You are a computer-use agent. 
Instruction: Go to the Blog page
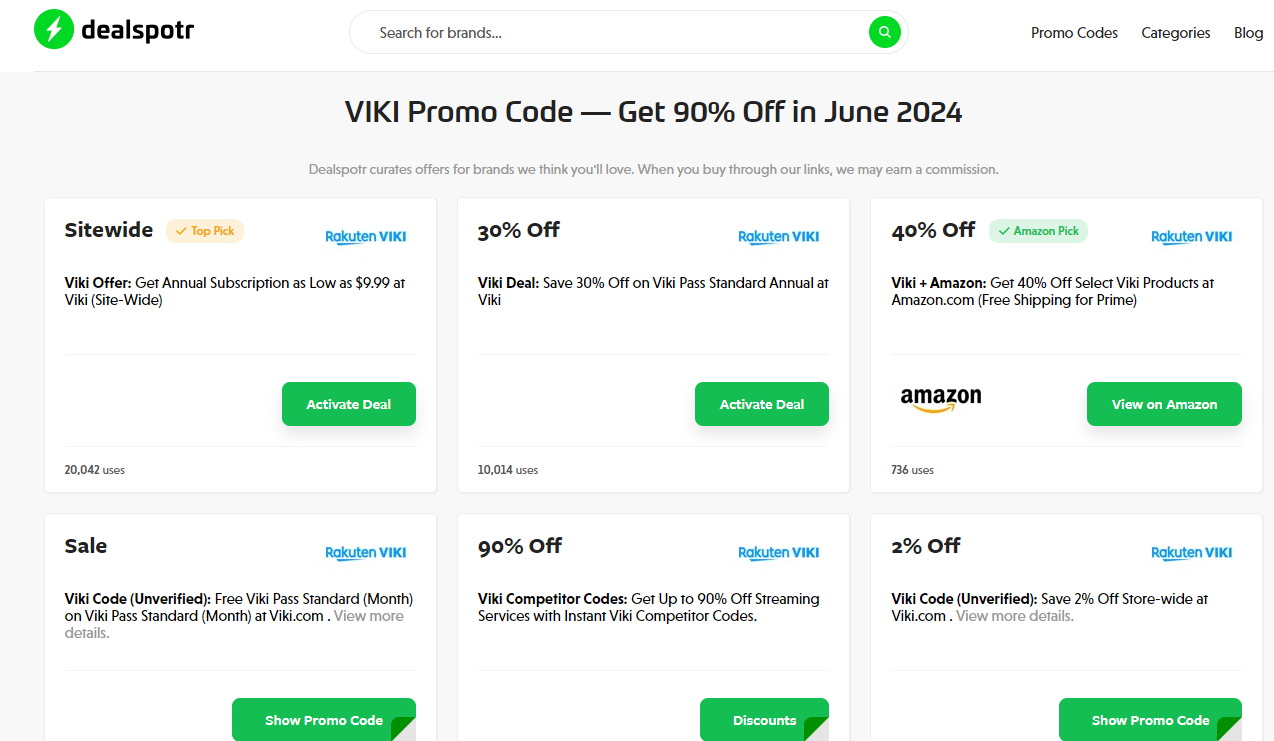1248,33
